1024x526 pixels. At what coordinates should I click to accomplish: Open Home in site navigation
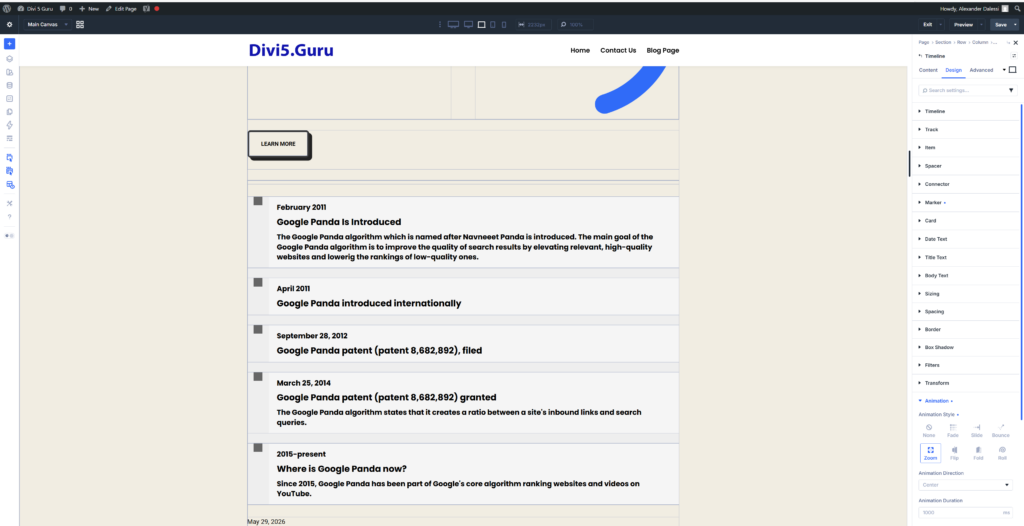580,50
